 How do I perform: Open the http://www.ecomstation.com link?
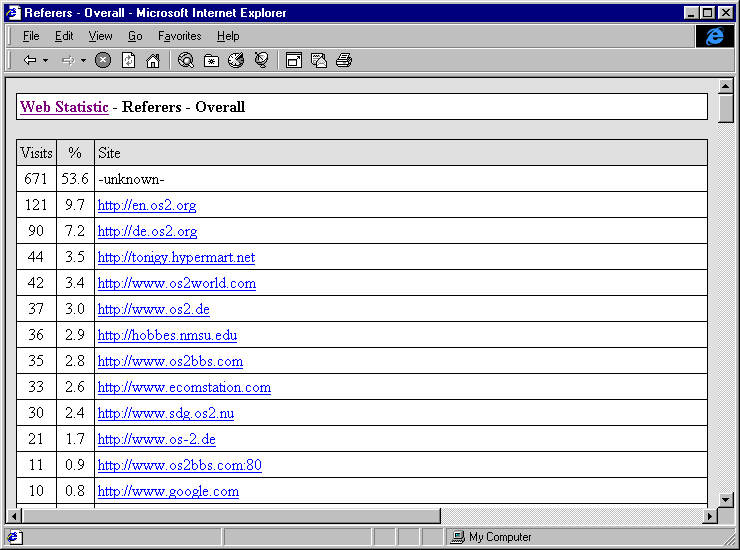pyautogui.click(x=184, y=387)
